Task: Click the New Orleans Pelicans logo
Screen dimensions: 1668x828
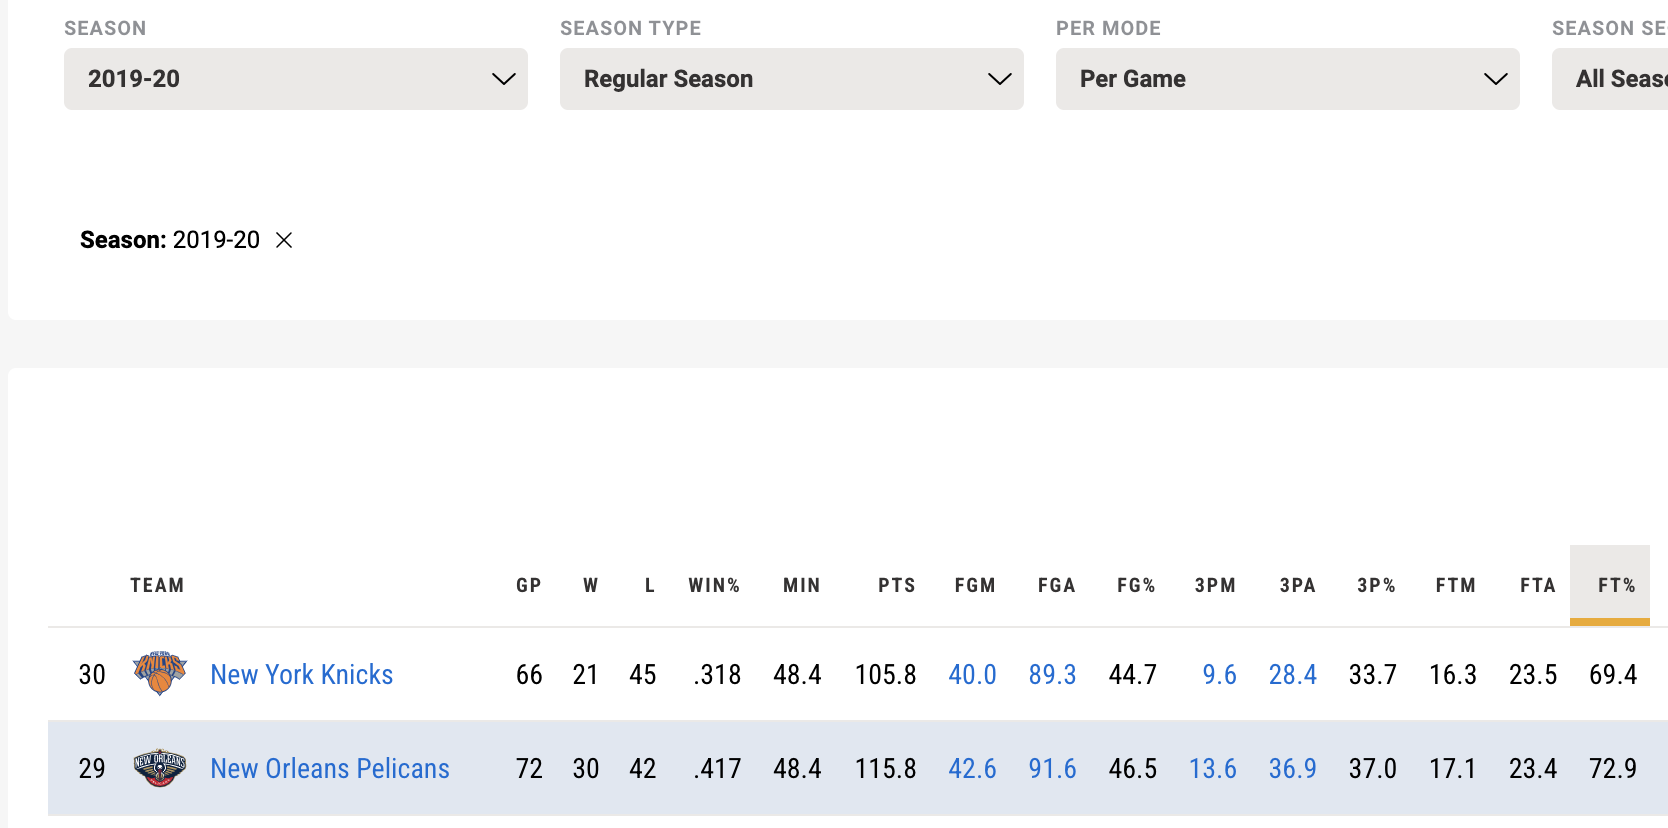Action: pyautogui.click(x=160, y=768)
